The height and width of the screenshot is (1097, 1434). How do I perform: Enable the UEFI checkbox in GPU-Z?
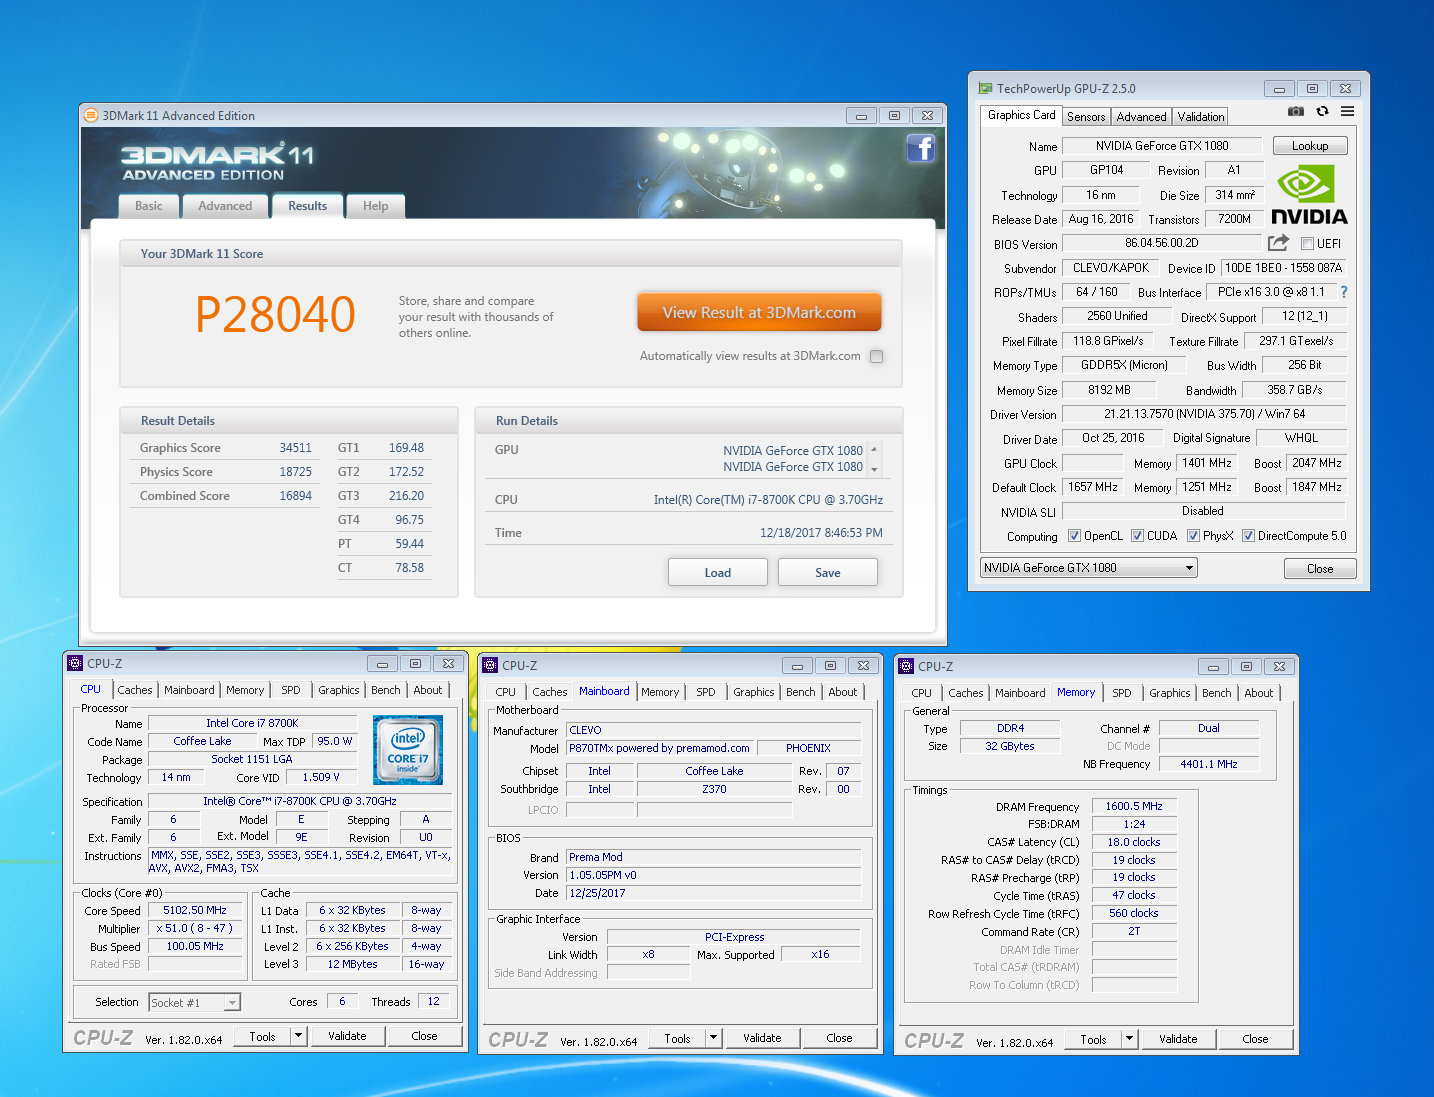click(1307, 244)
